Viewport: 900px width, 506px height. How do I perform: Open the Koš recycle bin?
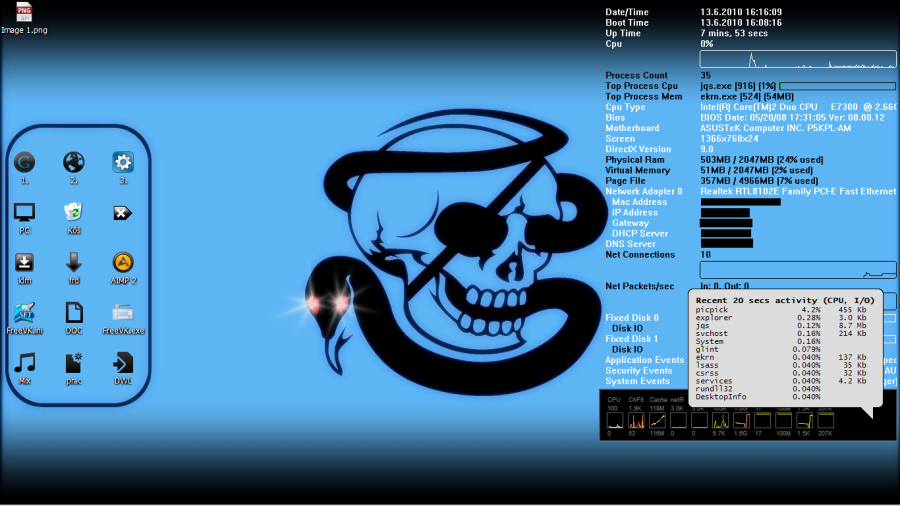tap(74, 212)
